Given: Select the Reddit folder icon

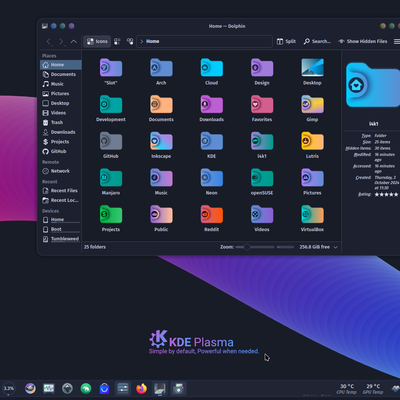Looking at the screenshot, I should [x=212, y=214].
